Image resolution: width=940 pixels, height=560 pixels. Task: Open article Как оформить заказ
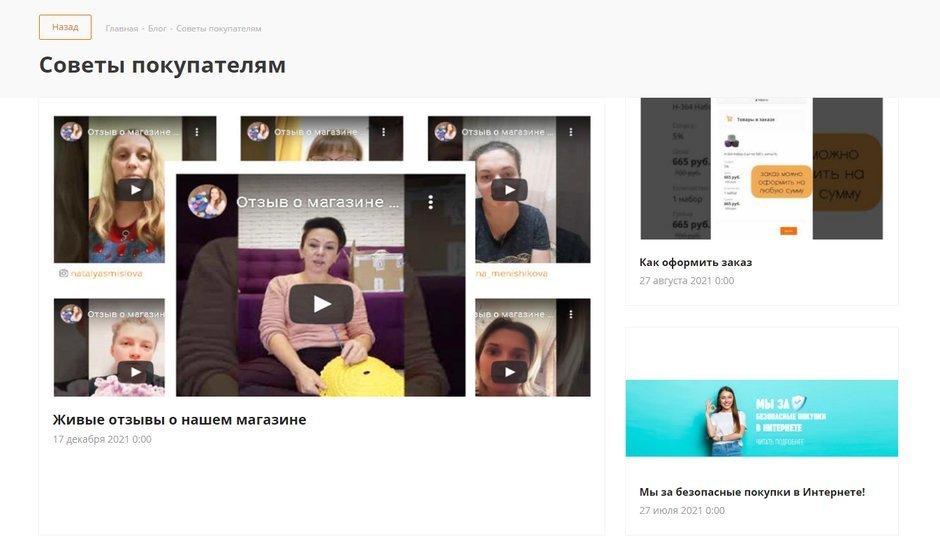pos(695,262)
